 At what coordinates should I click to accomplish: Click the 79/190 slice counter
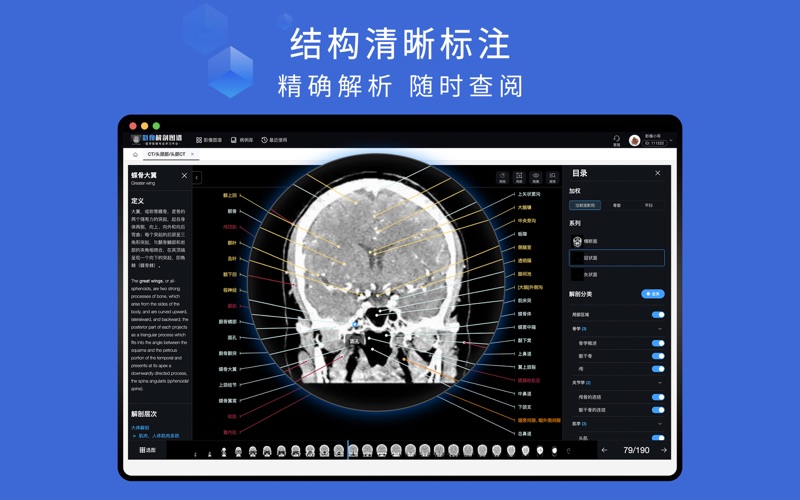636,450
